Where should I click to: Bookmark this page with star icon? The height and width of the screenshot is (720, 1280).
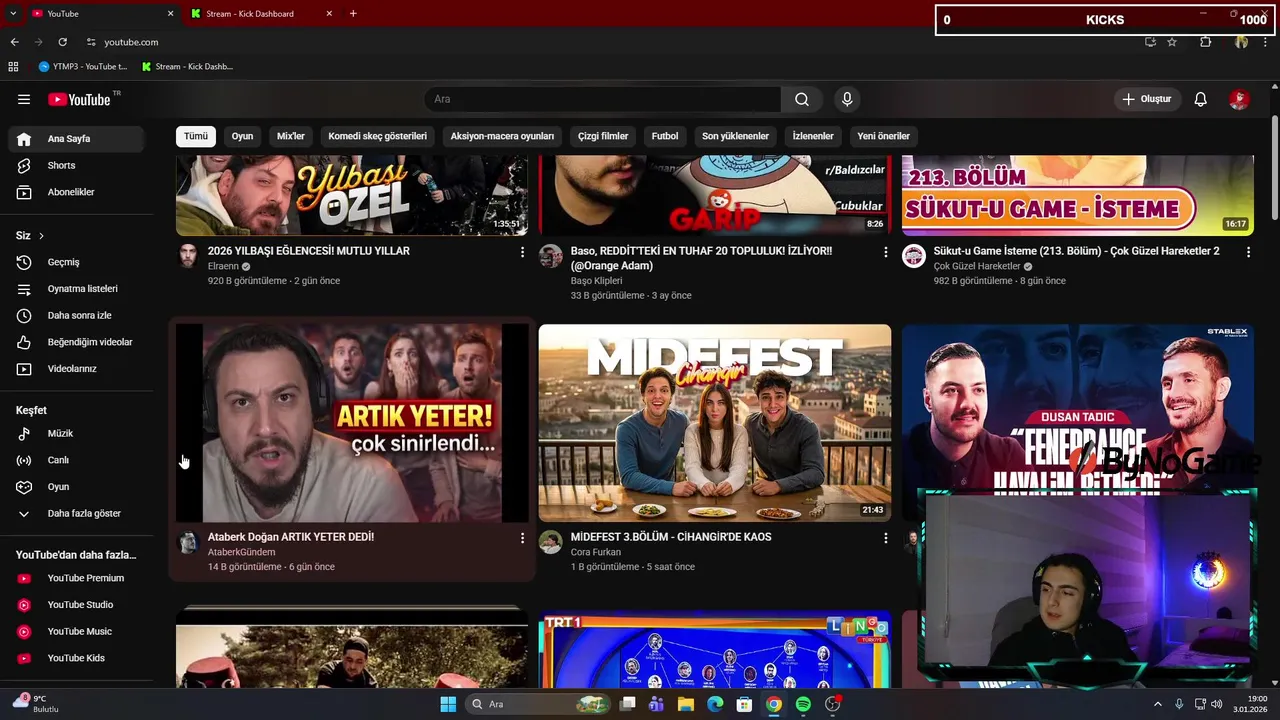(x=1172, y=42)
